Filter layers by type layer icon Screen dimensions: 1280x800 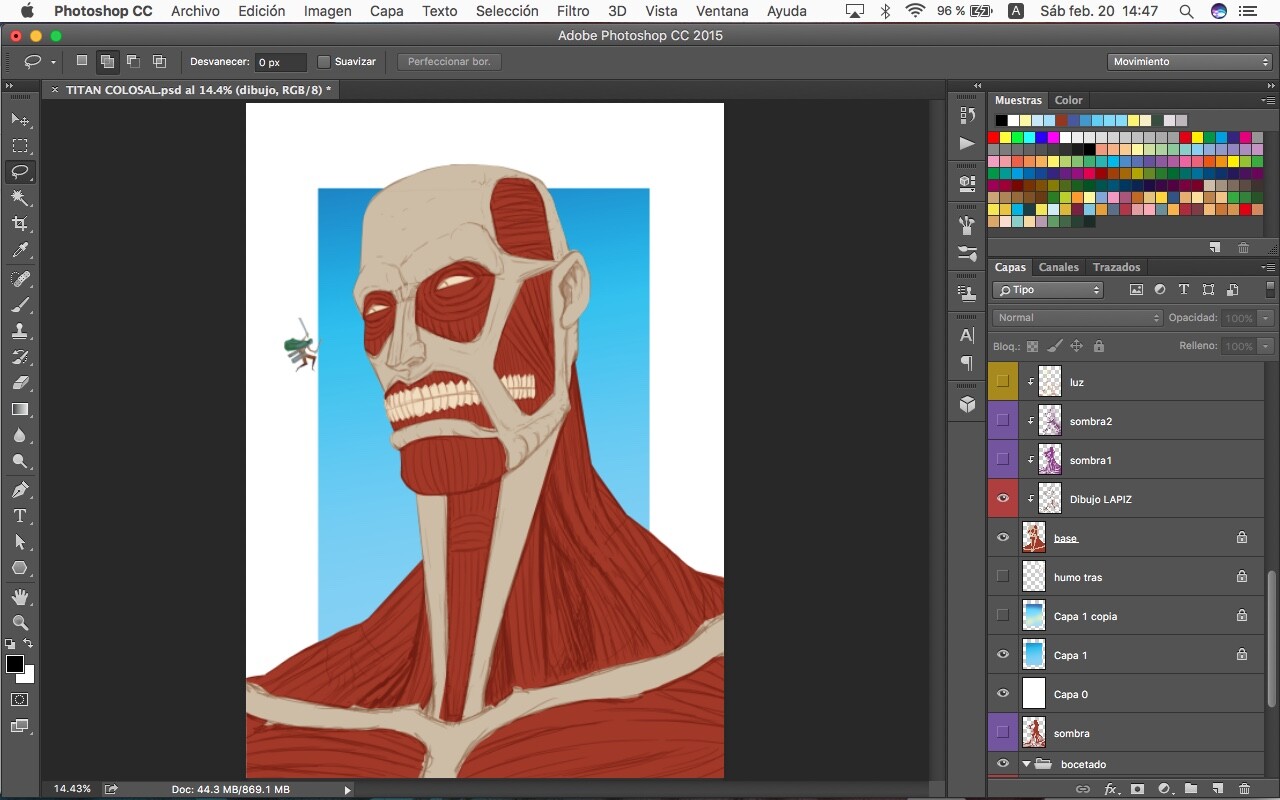click(x=1184, y=290)
